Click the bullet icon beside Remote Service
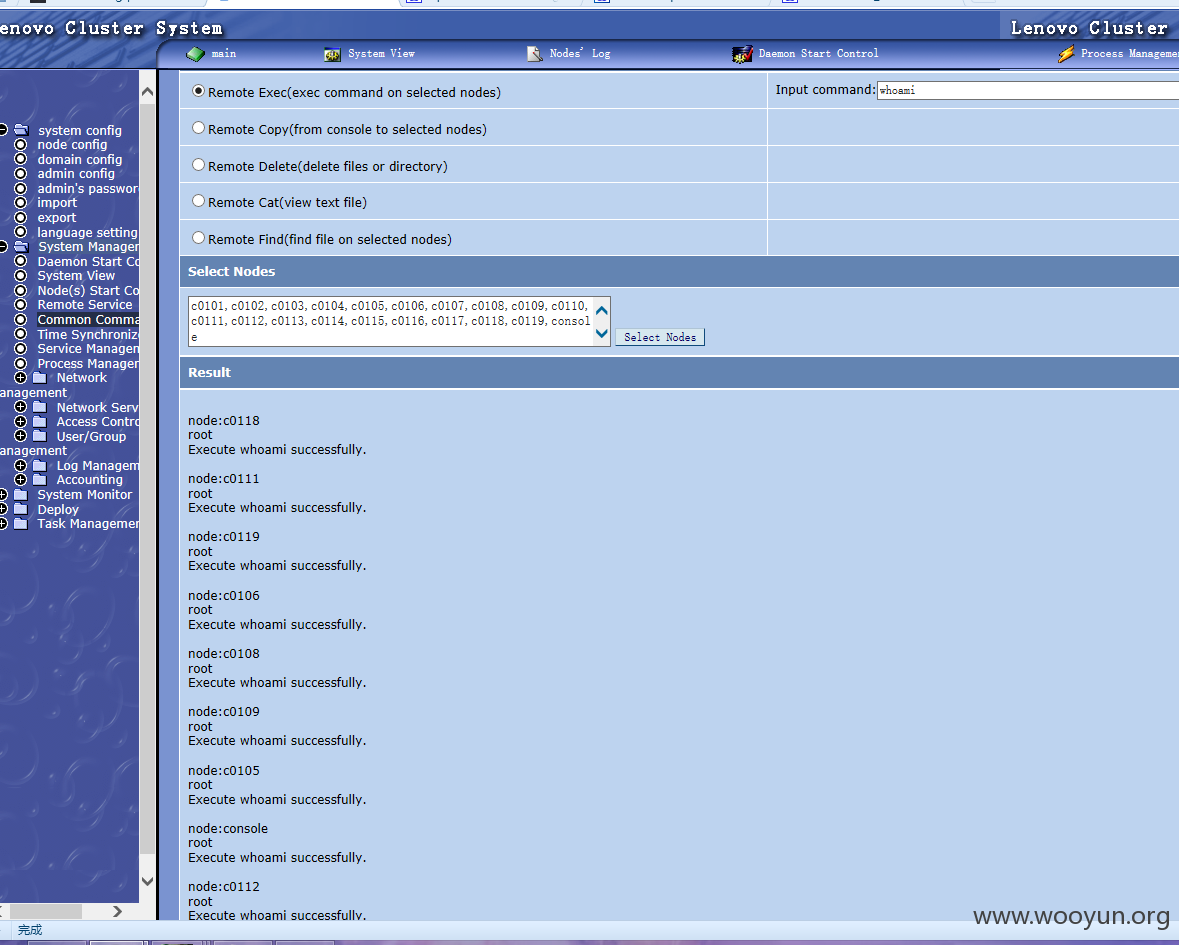 tap(21, 304)
